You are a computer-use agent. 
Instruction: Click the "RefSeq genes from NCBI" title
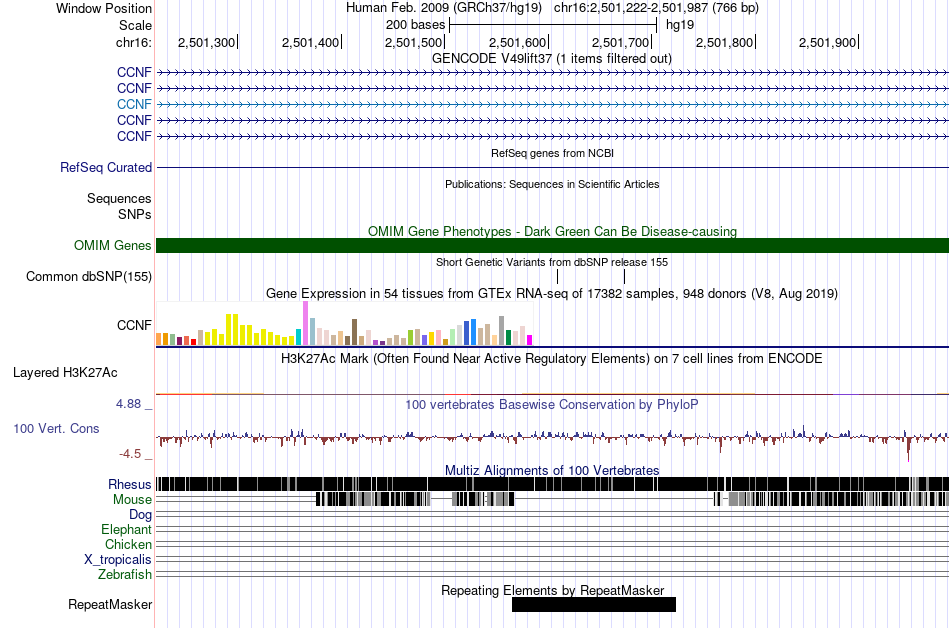[x=552, y=153]
